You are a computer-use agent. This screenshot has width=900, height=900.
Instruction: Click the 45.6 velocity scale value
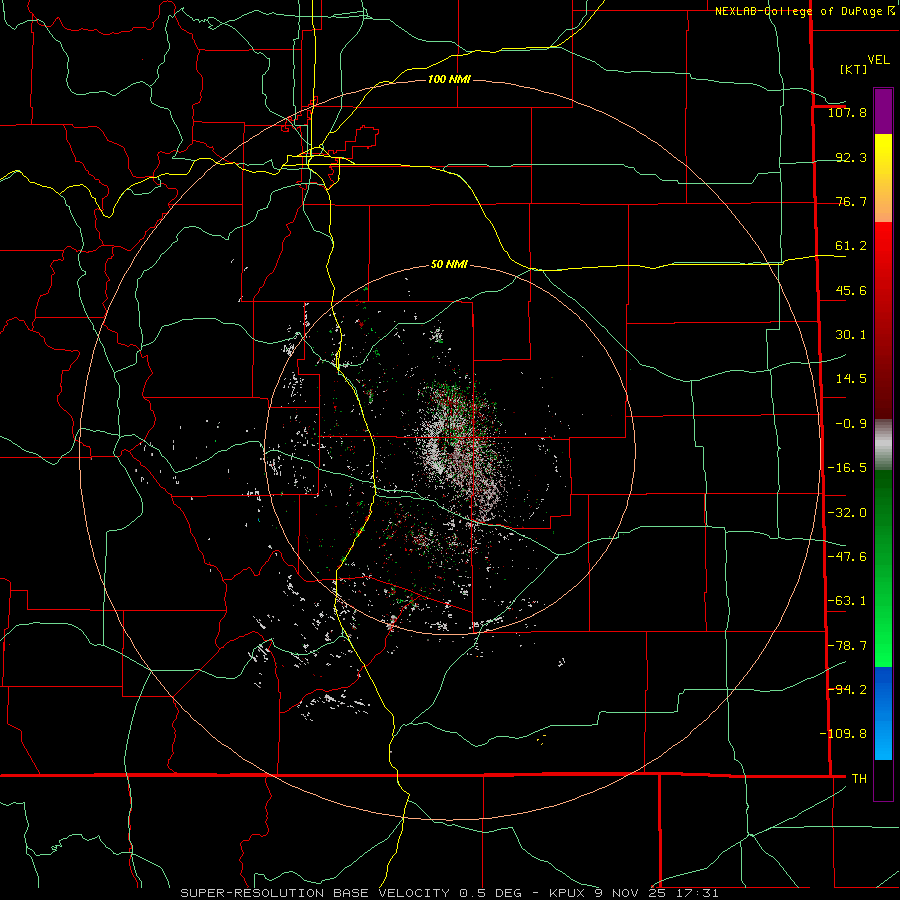(851, 290)
